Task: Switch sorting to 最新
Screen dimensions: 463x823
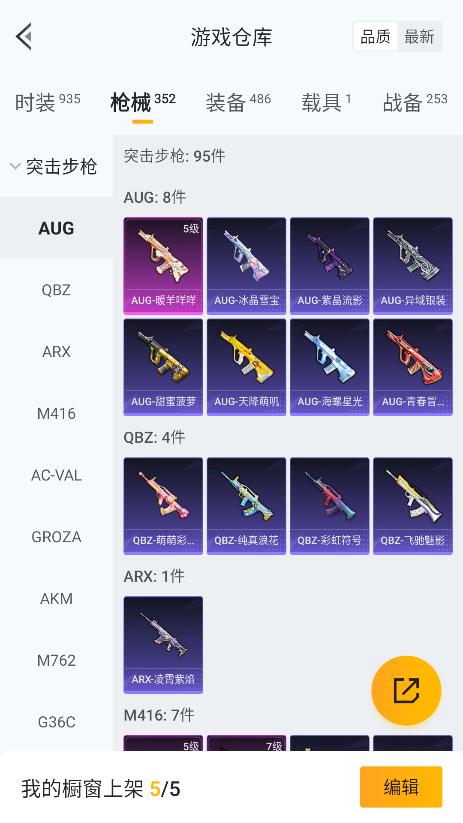Action: [x=419, y=37]
